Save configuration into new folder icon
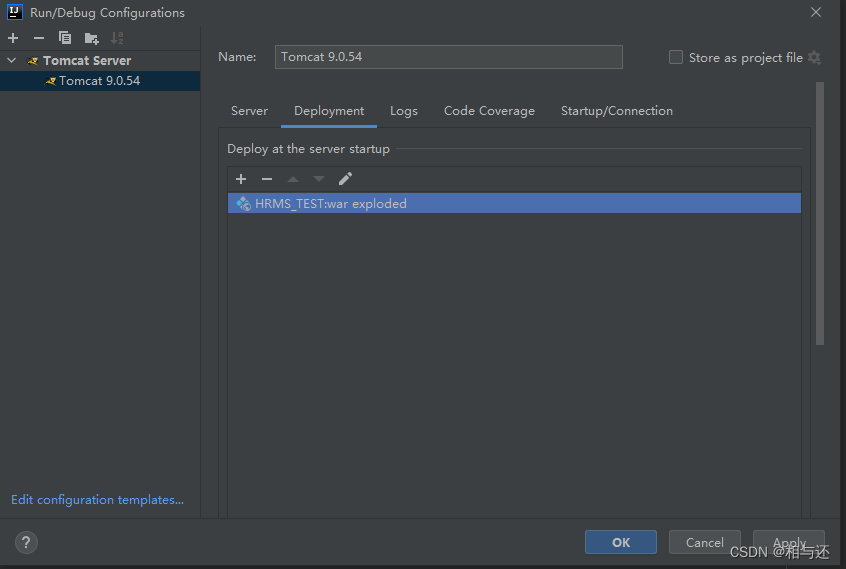 coord(92,38)
